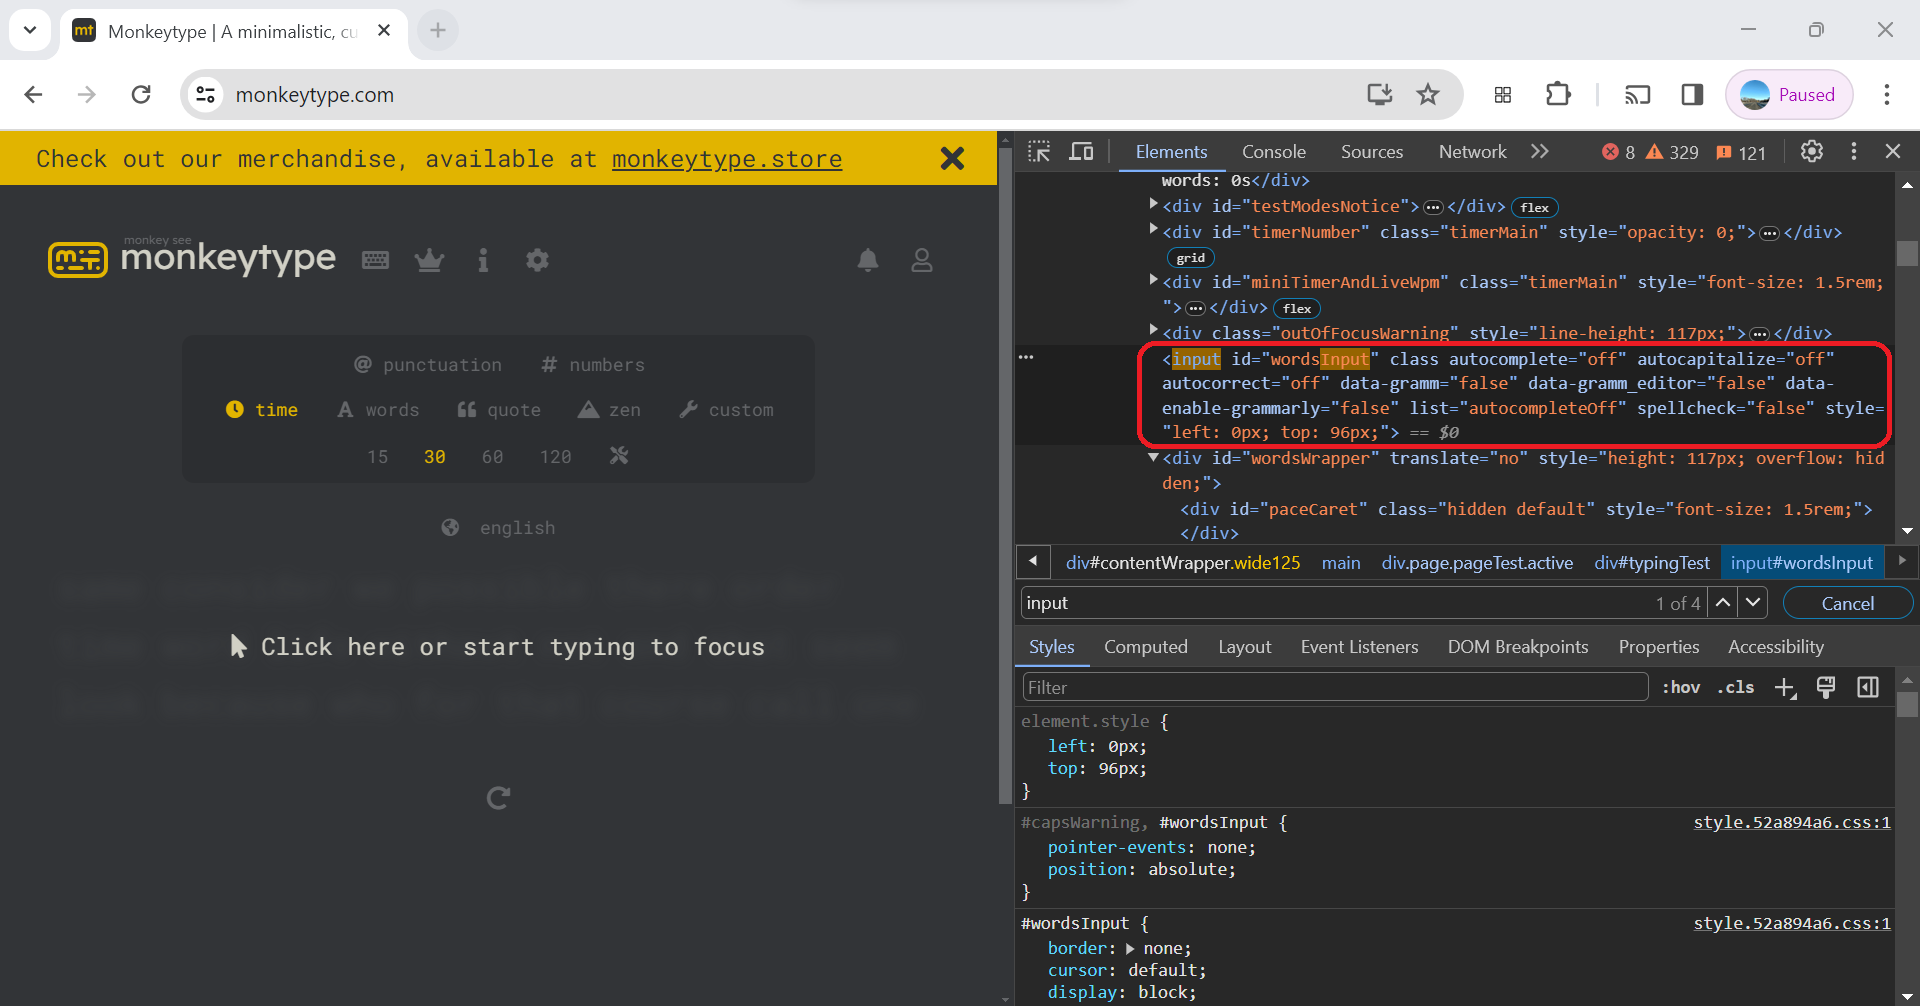Open DevTools settings gear
1920x1006 pixels.
(1811, 151)
